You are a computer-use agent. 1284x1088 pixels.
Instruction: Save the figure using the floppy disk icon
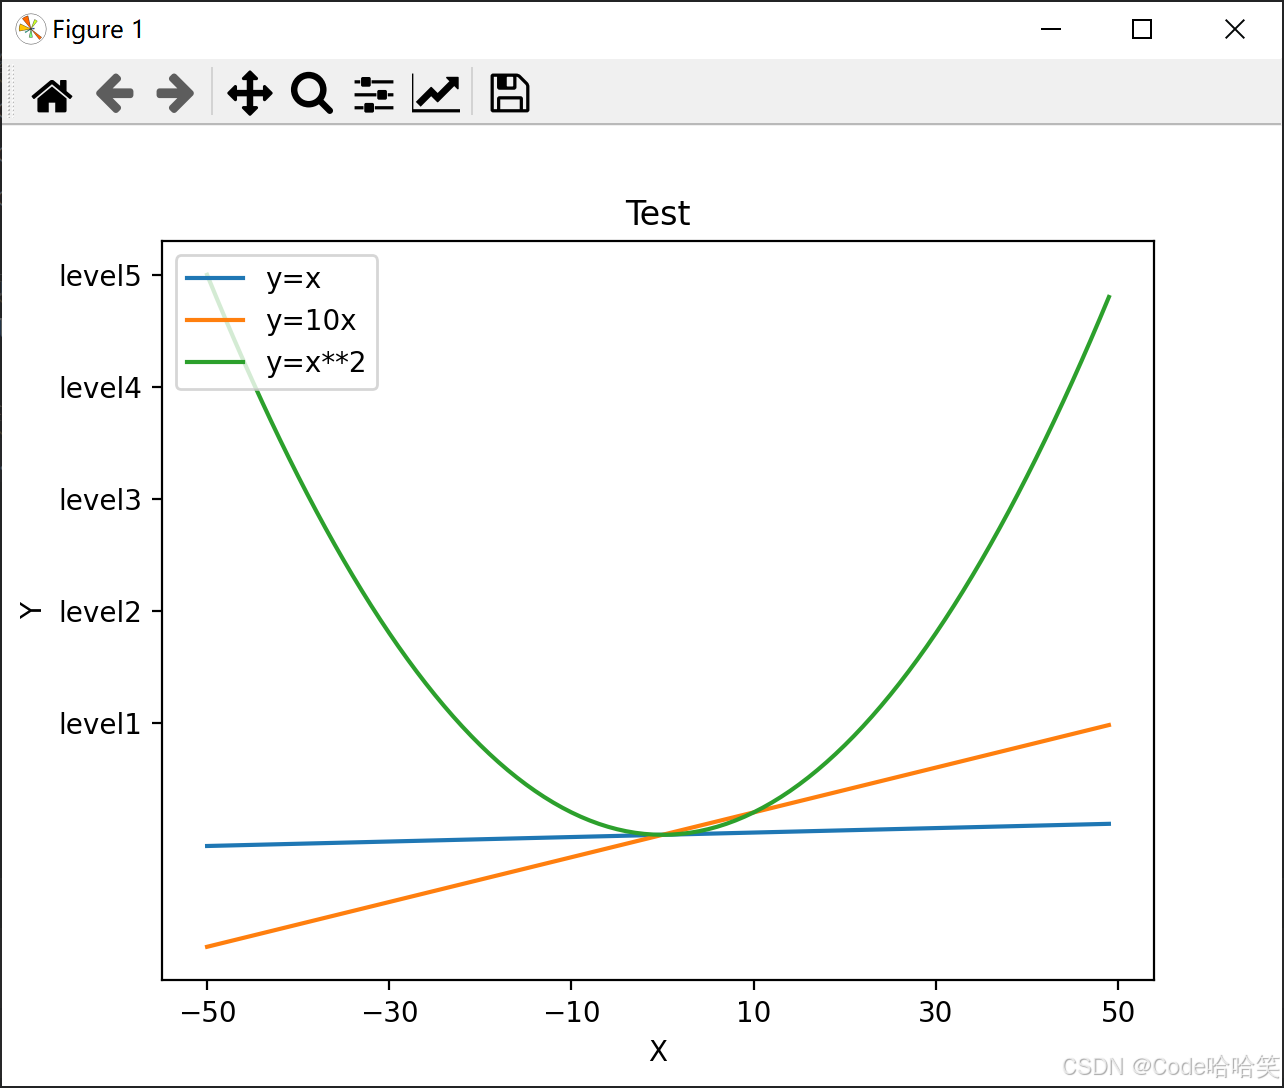pos(509,93)
